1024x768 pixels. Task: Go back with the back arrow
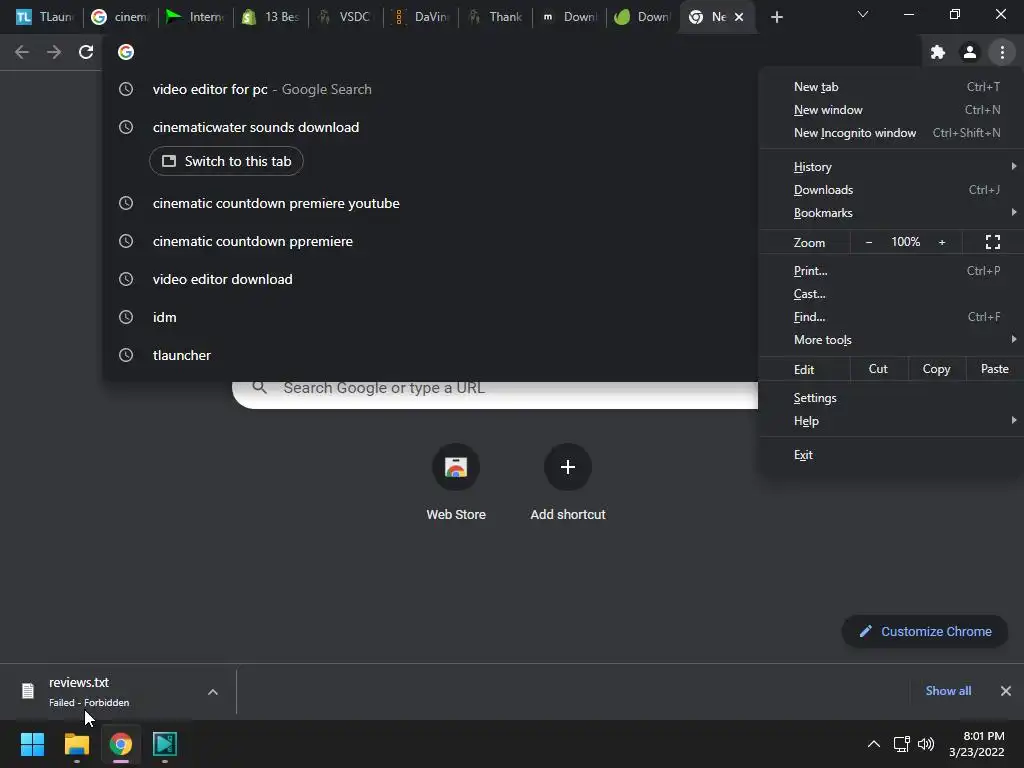(22, 52)
